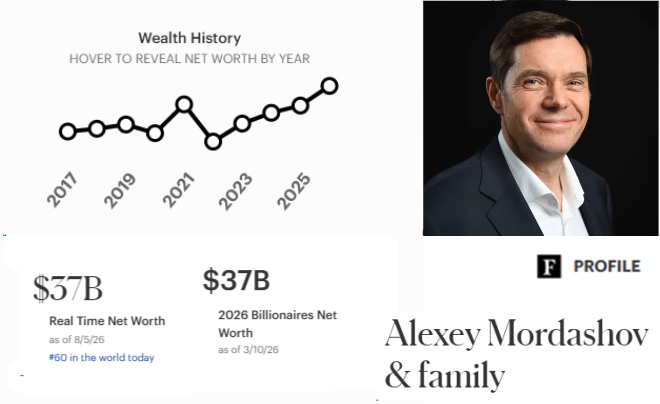Image resolution: width=660 pixels, height=404 pixels.
Task: Click the 2026 Billionaires Net Worth label
Action: pyautogui.click(x=277, y=324)
